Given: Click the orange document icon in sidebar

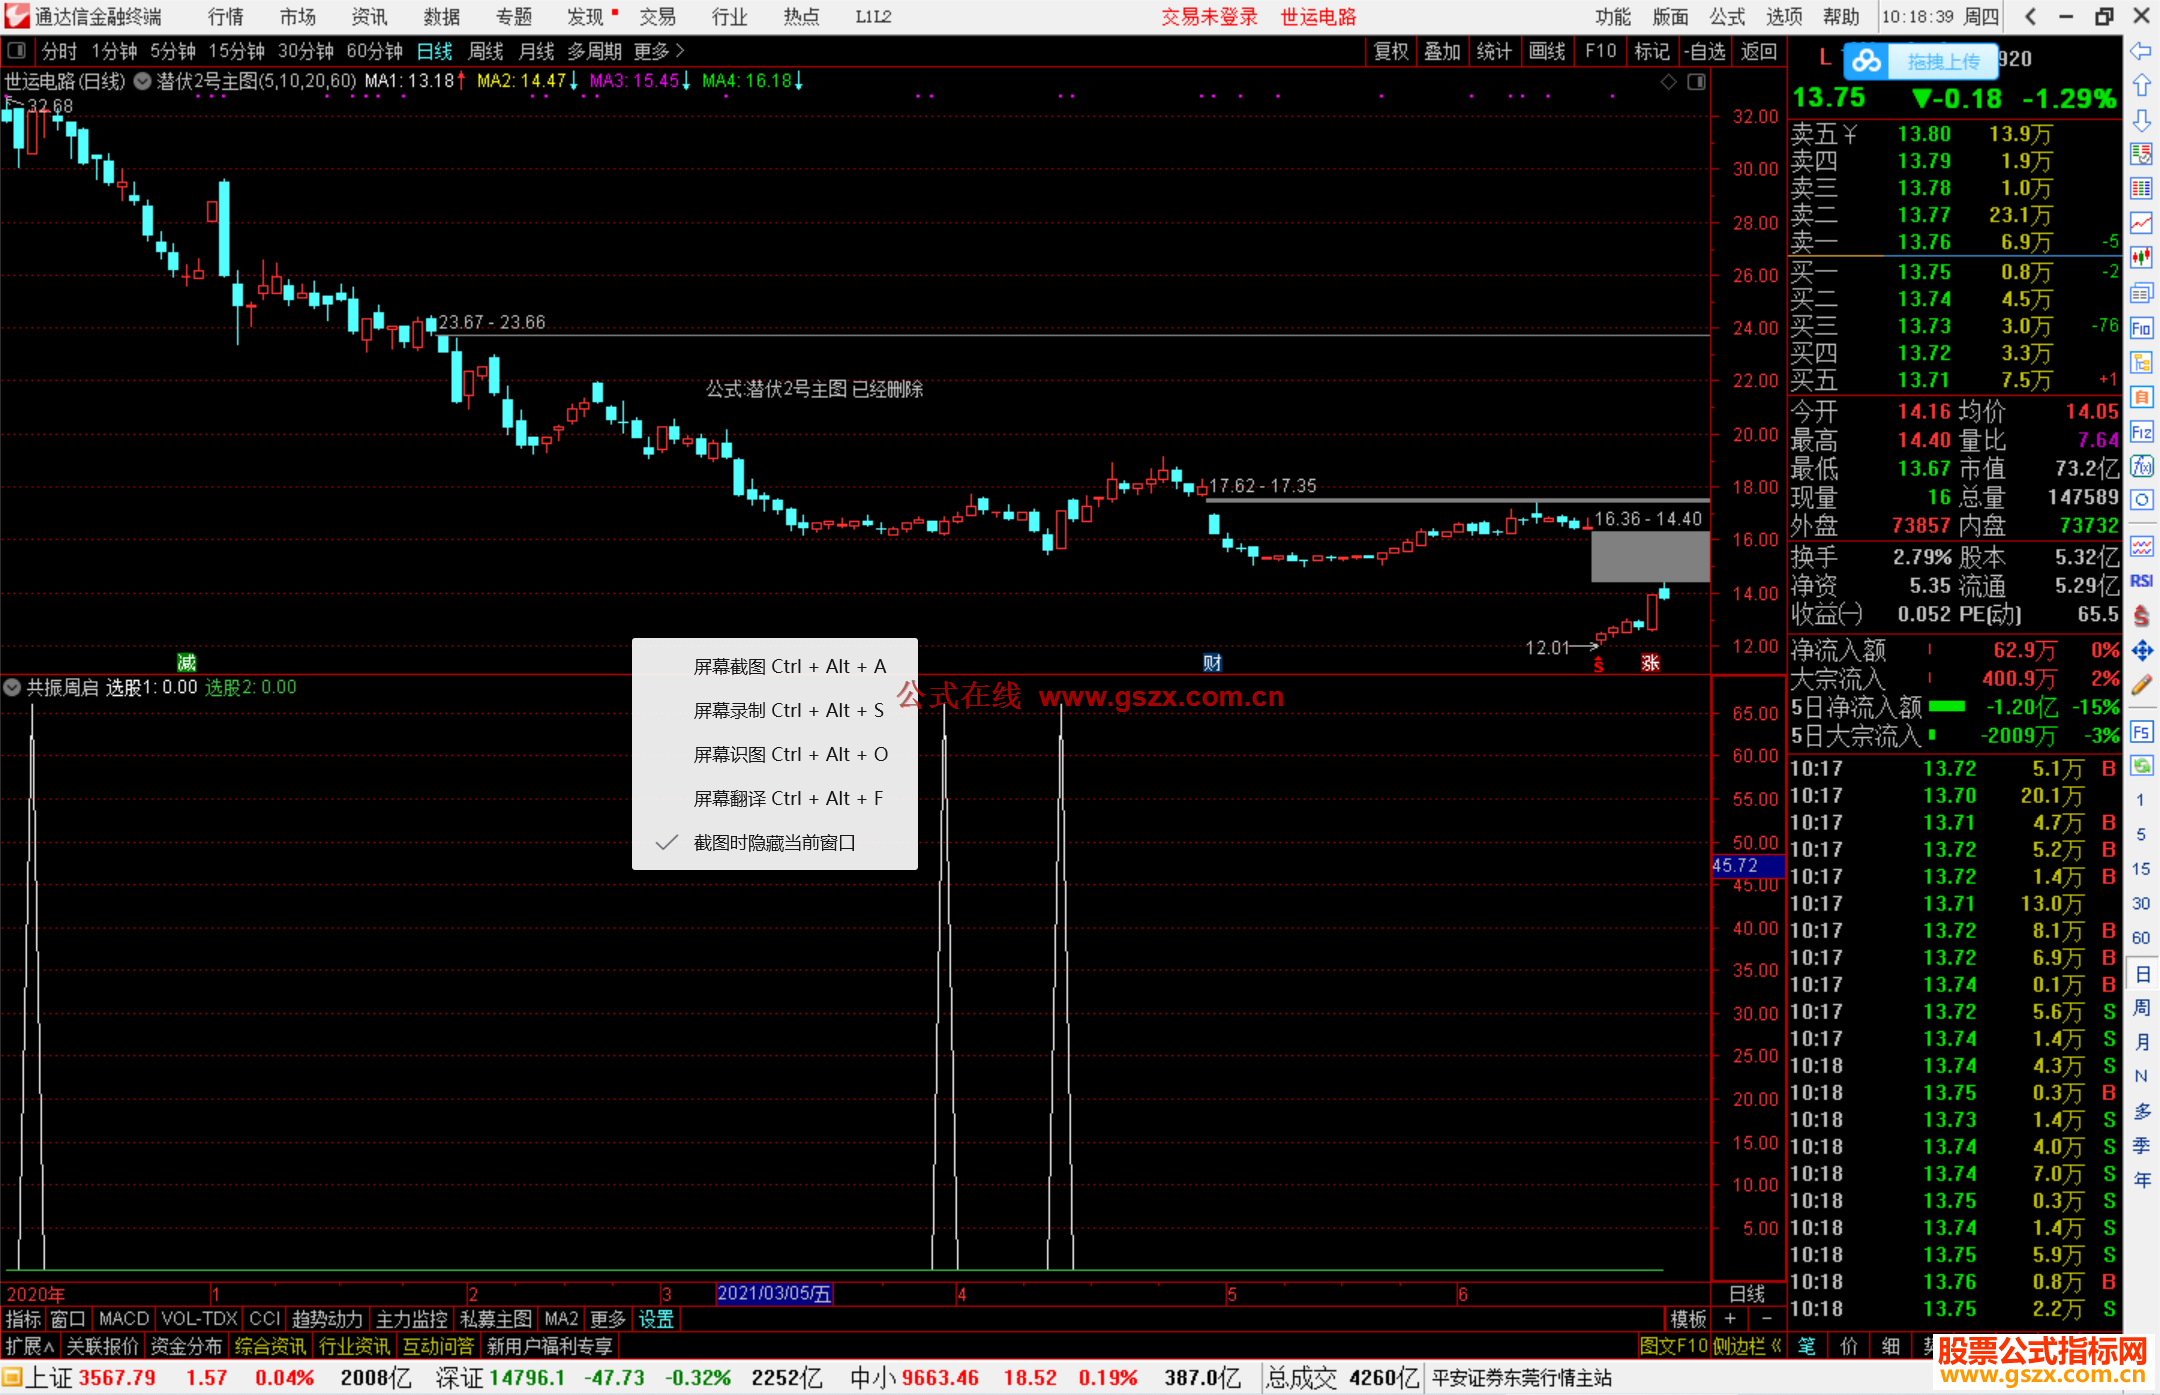Looking at the screenshot, I should 2141,397.
